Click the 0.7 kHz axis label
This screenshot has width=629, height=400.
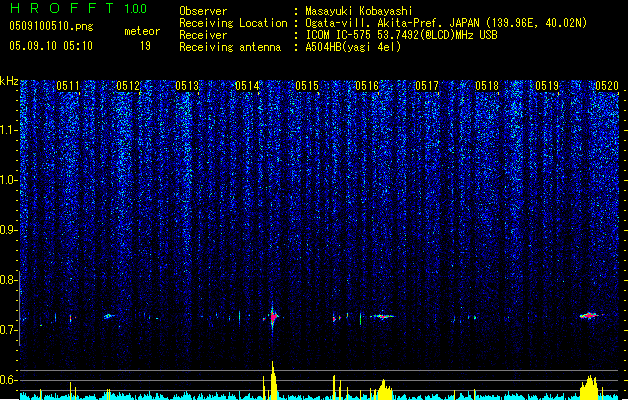coord(8,330)
